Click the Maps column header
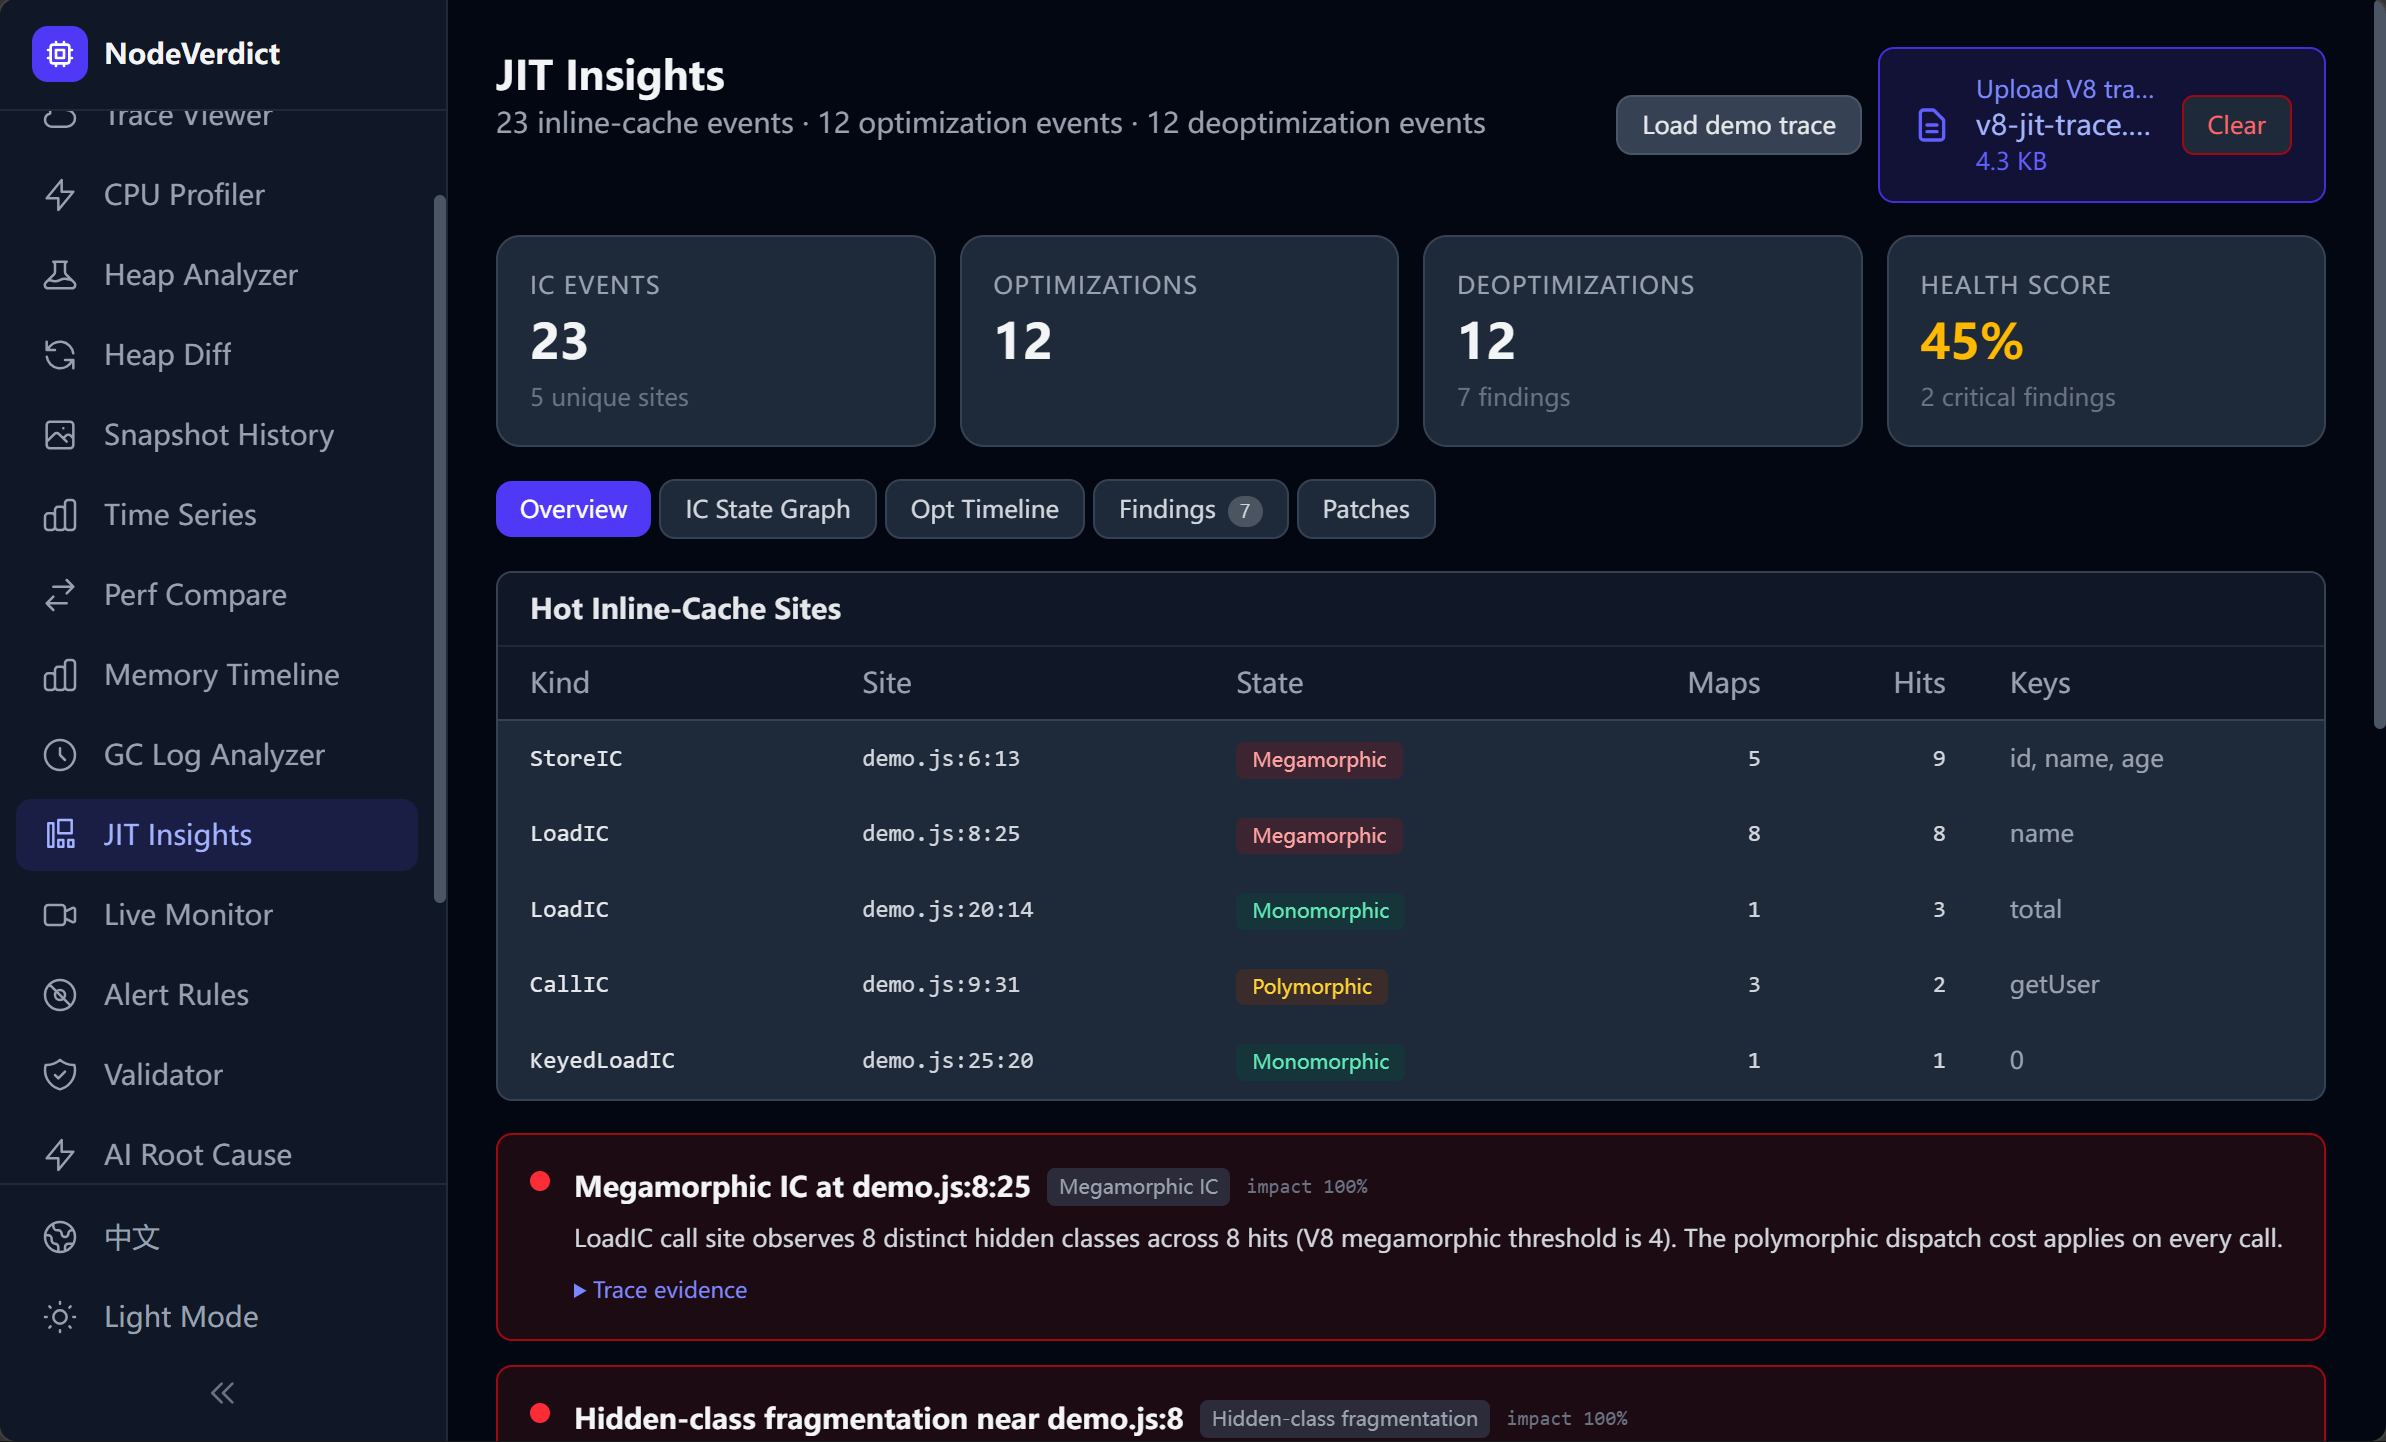Image resolution: width=2386 pixels, height=1442 pixels. 1724,683
